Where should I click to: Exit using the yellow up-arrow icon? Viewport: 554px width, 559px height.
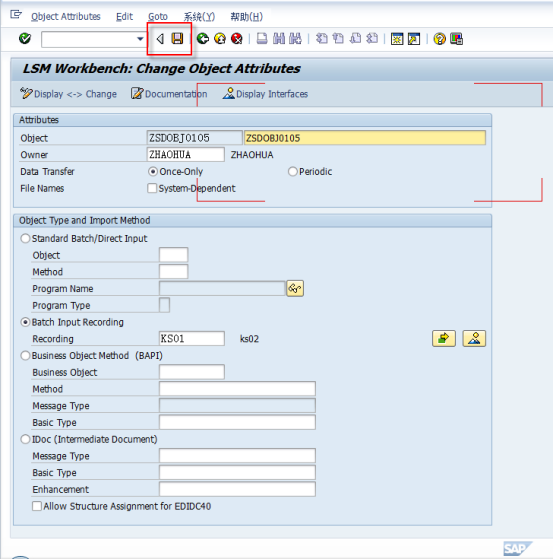point(220,39)
